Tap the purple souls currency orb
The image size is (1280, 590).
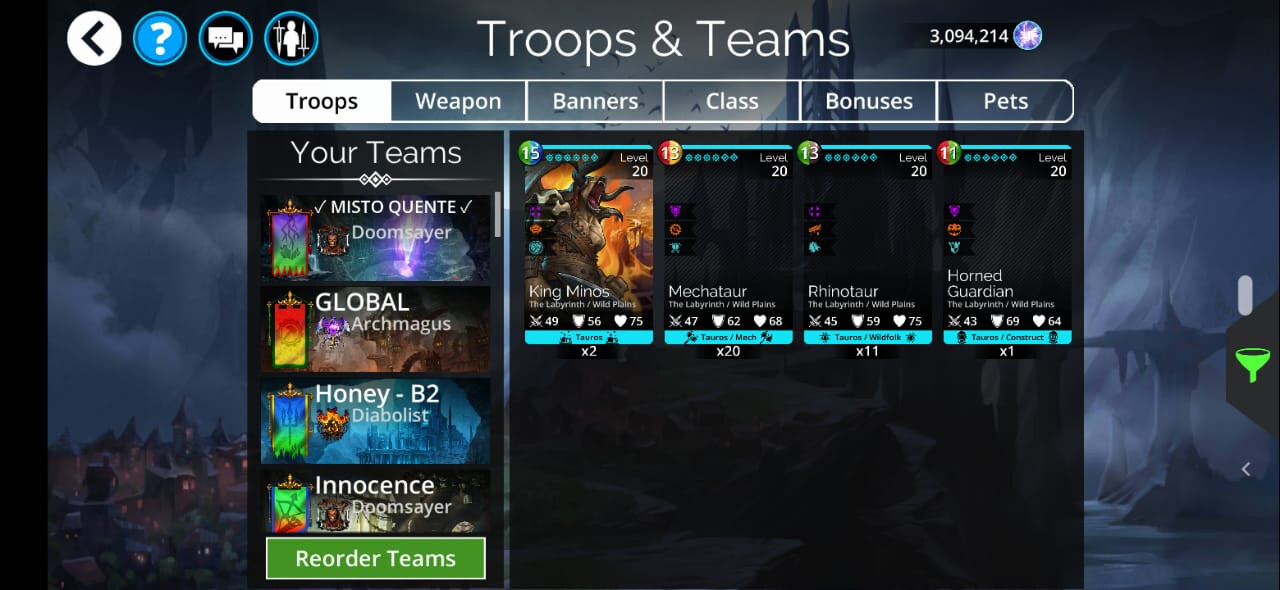click(x=1027, y=36)
